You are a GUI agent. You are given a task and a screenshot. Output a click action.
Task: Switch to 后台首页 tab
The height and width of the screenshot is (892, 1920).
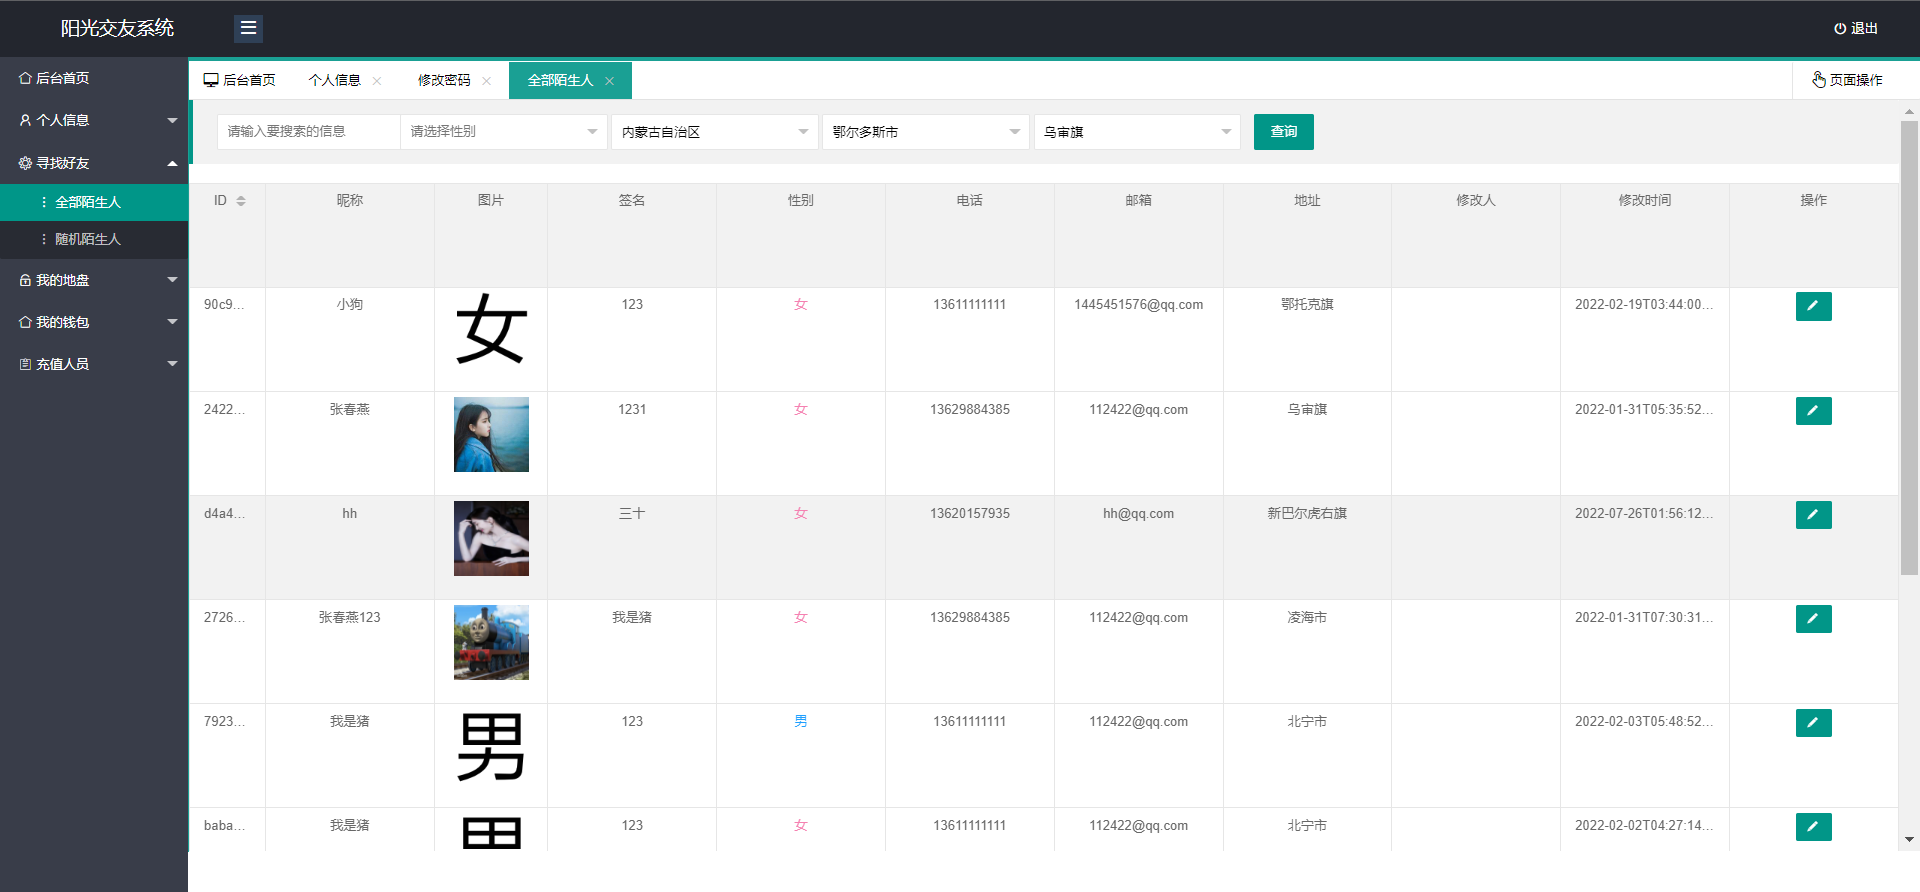240,80
